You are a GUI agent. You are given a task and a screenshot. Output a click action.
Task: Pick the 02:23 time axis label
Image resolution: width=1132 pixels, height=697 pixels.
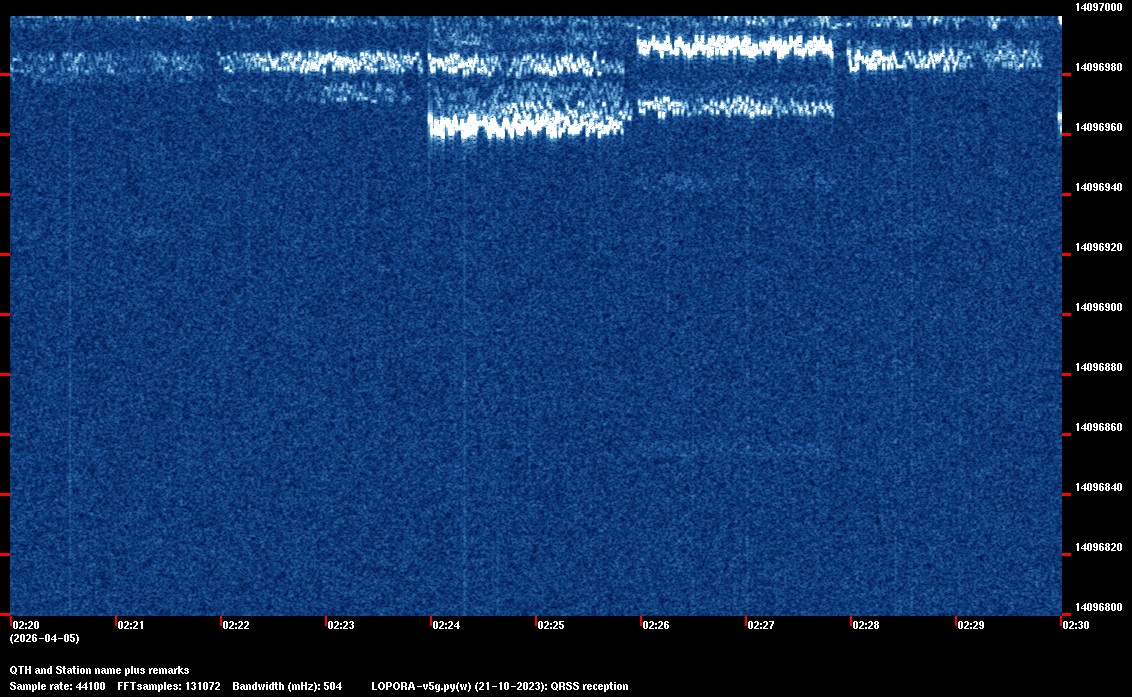tap(341, 625)
